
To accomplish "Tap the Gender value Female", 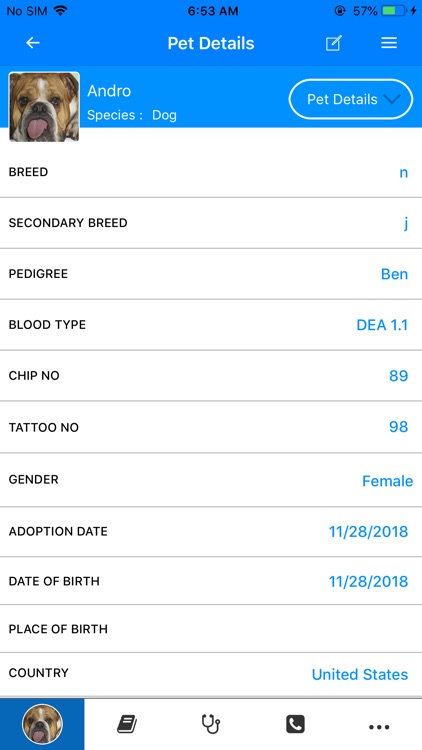I will tap(387, 481).
